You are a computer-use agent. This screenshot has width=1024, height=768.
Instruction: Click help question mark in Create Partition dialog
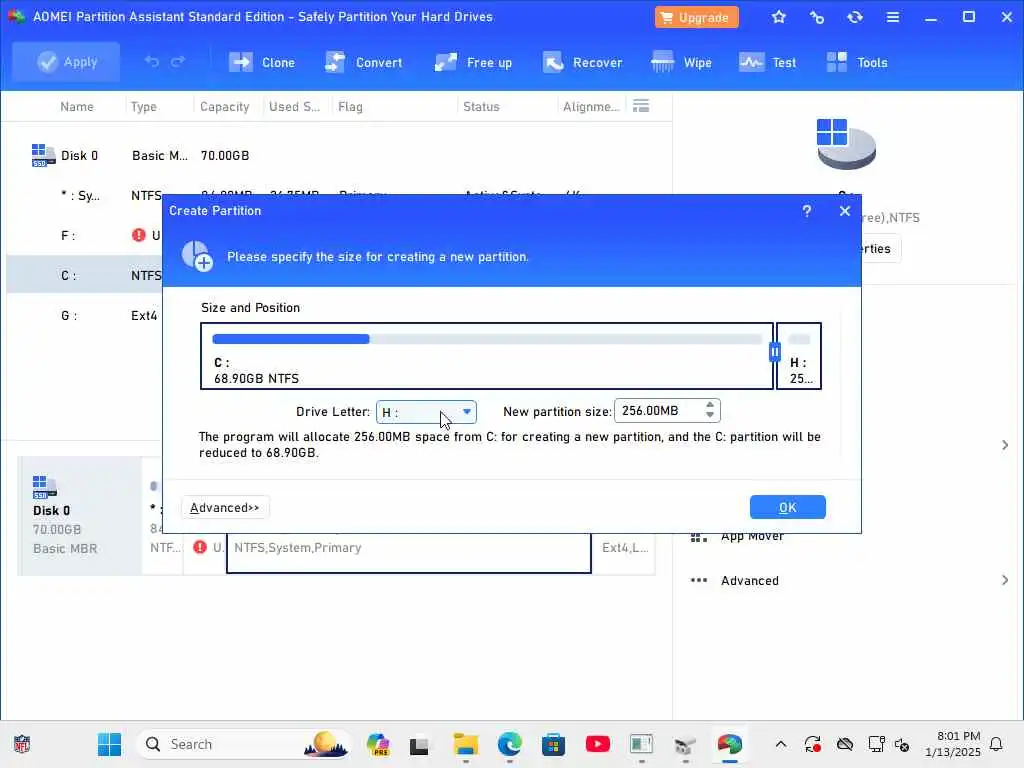(807, 211)
